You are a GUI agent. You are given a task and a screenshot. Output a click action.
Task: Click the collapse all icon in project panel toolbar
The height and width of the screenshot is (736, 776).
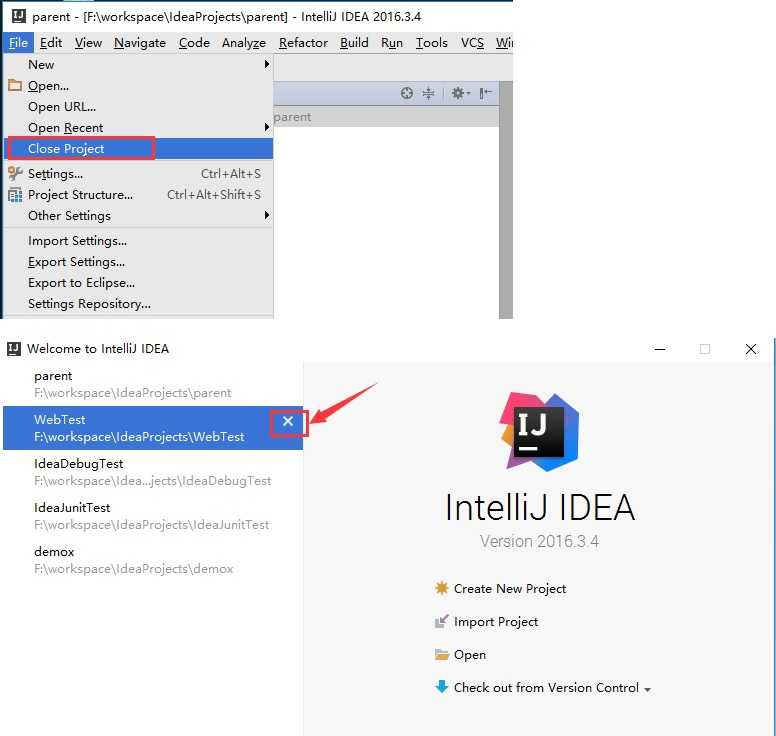coord(429,93)
